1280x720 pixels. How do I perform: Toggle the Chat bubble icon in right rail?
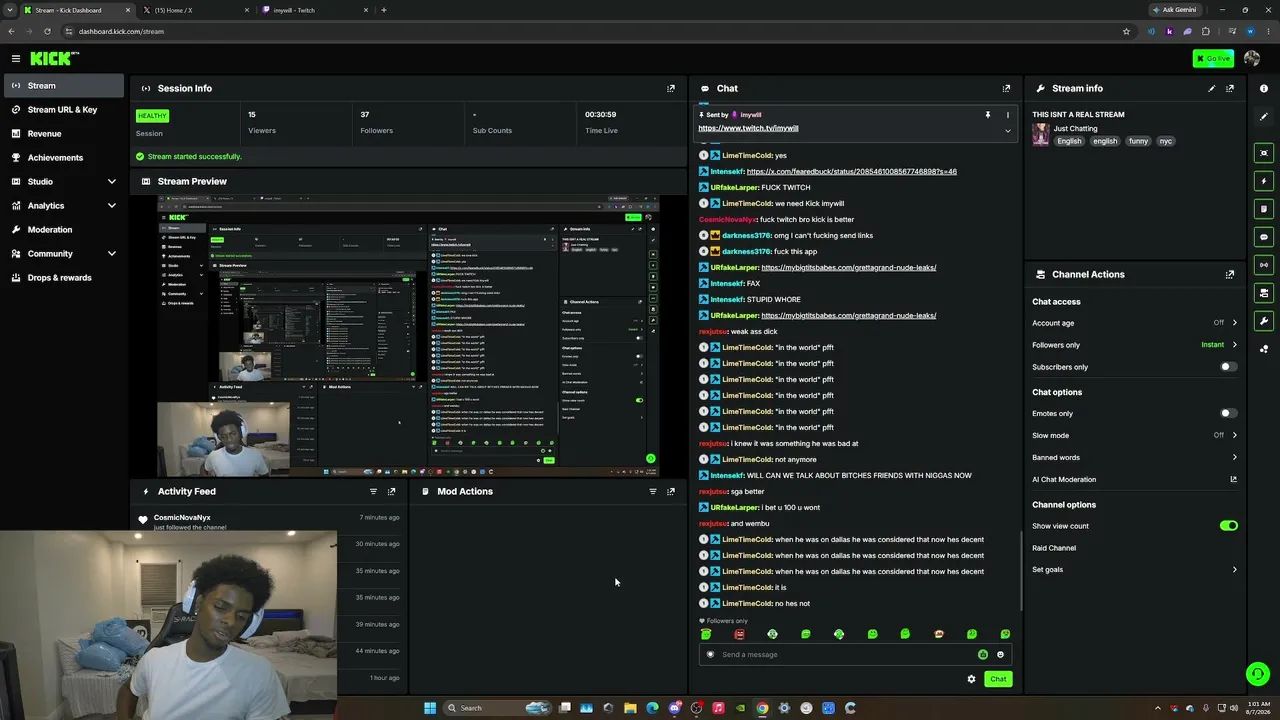(1264, 237)
